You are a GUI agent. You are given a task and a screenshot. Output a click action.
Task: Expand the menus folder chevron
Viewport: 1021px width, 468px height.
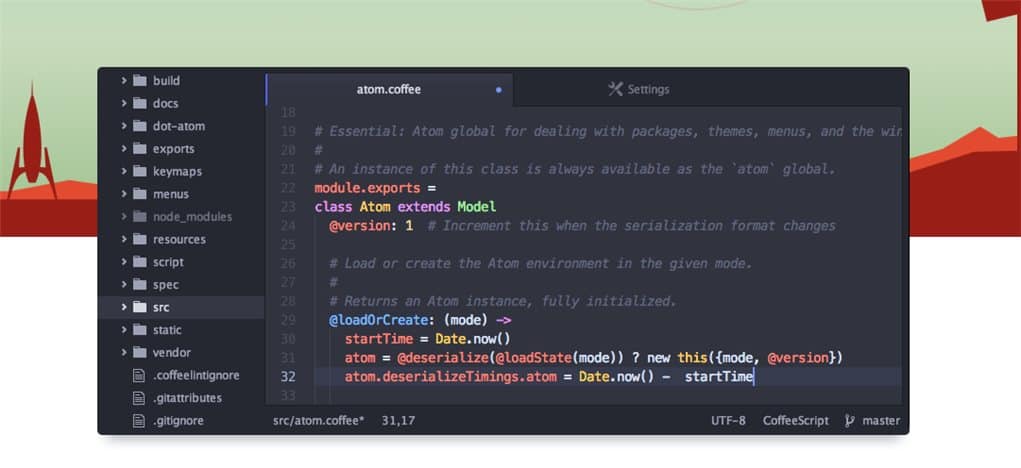coord(123,194)
